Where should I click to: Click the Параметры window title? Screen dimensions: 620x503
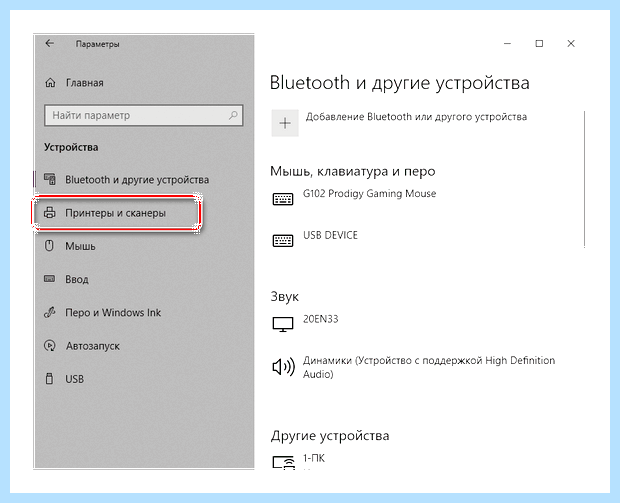(97, 44)
